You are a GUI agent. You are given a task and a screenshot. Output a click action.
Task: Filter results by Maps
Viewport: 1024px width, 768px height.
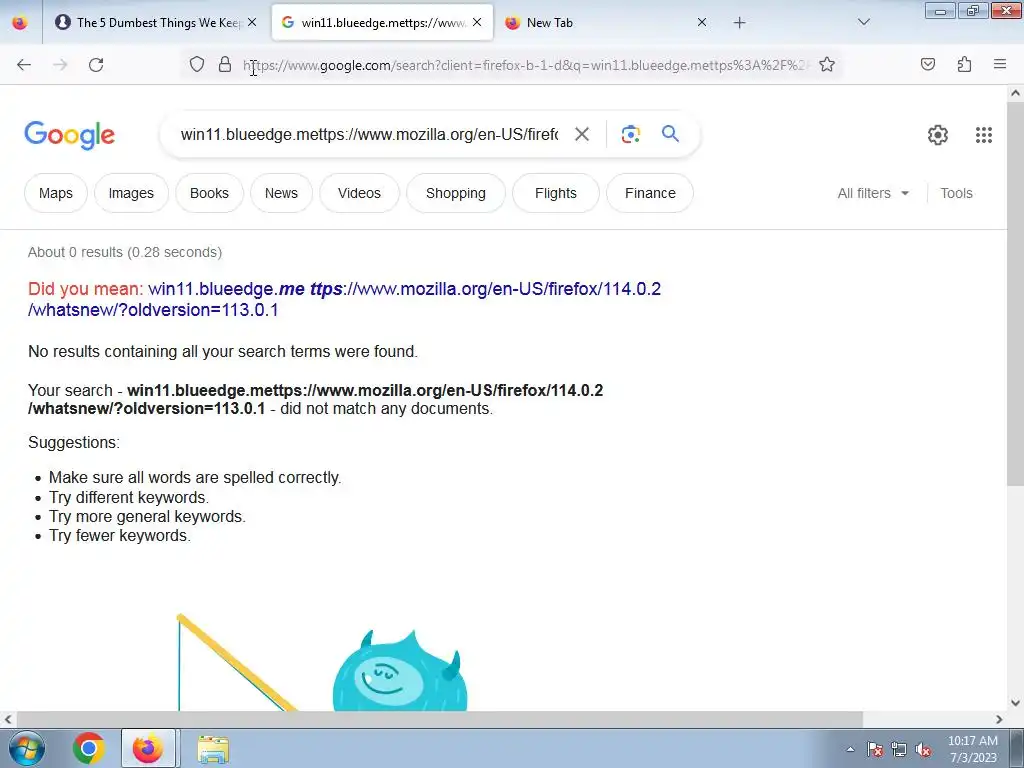[56, 193]
